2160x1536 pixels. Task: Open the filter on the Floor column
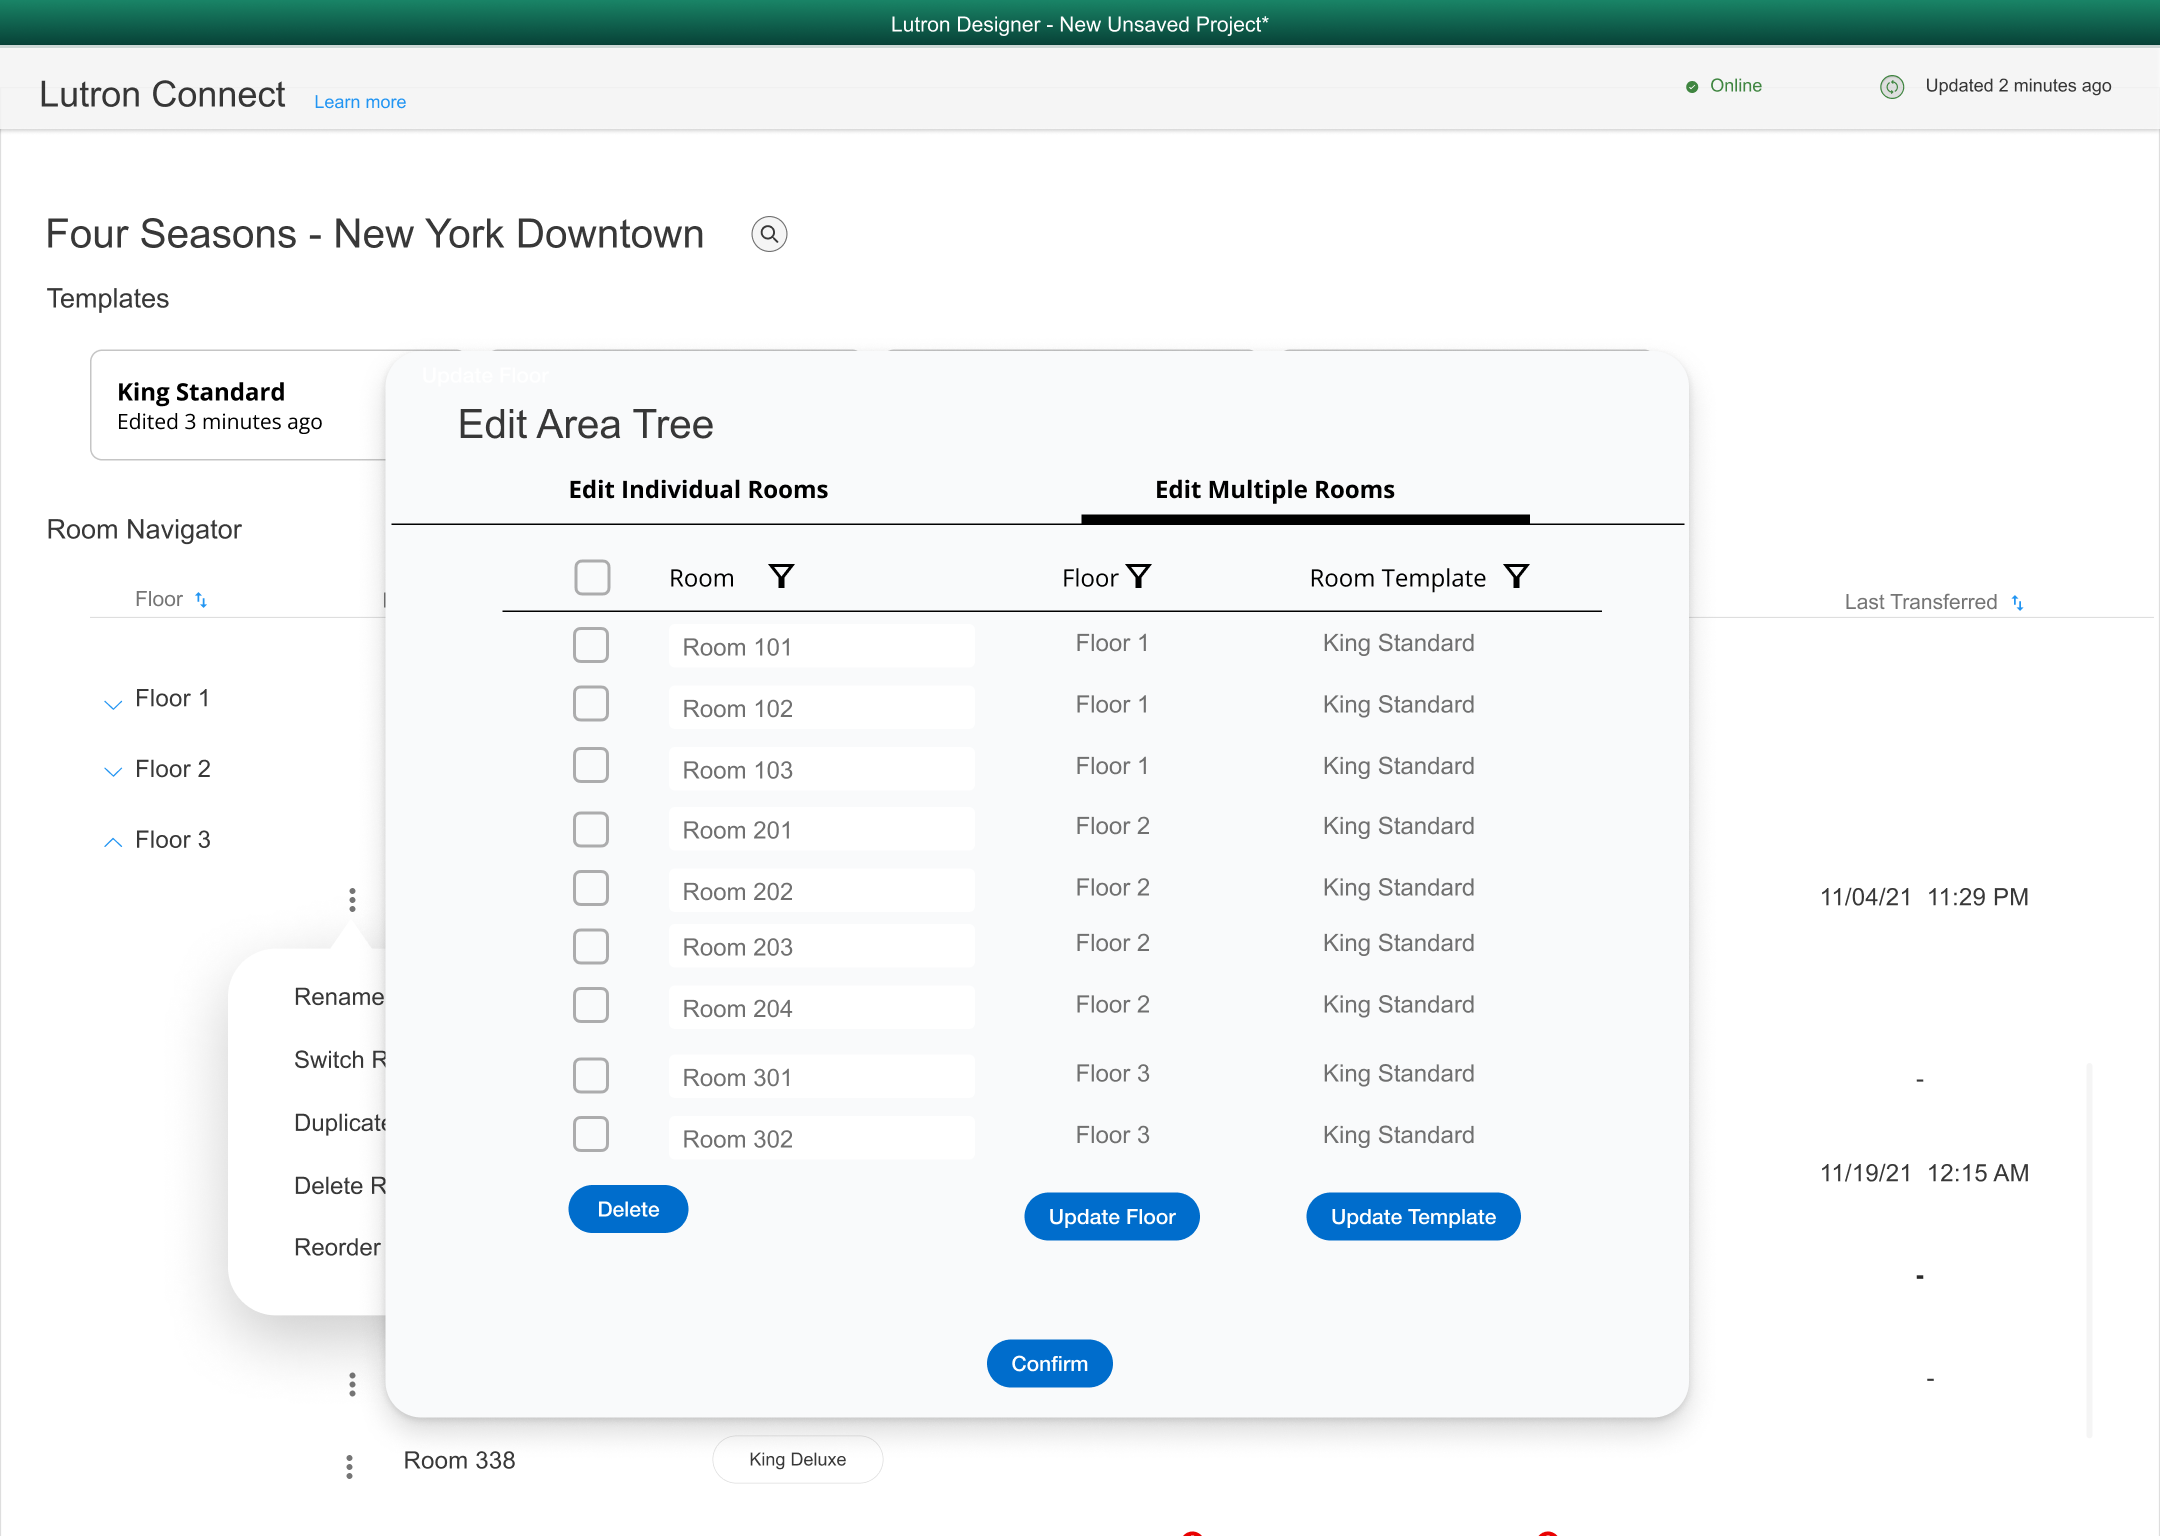click(1139, 576)
